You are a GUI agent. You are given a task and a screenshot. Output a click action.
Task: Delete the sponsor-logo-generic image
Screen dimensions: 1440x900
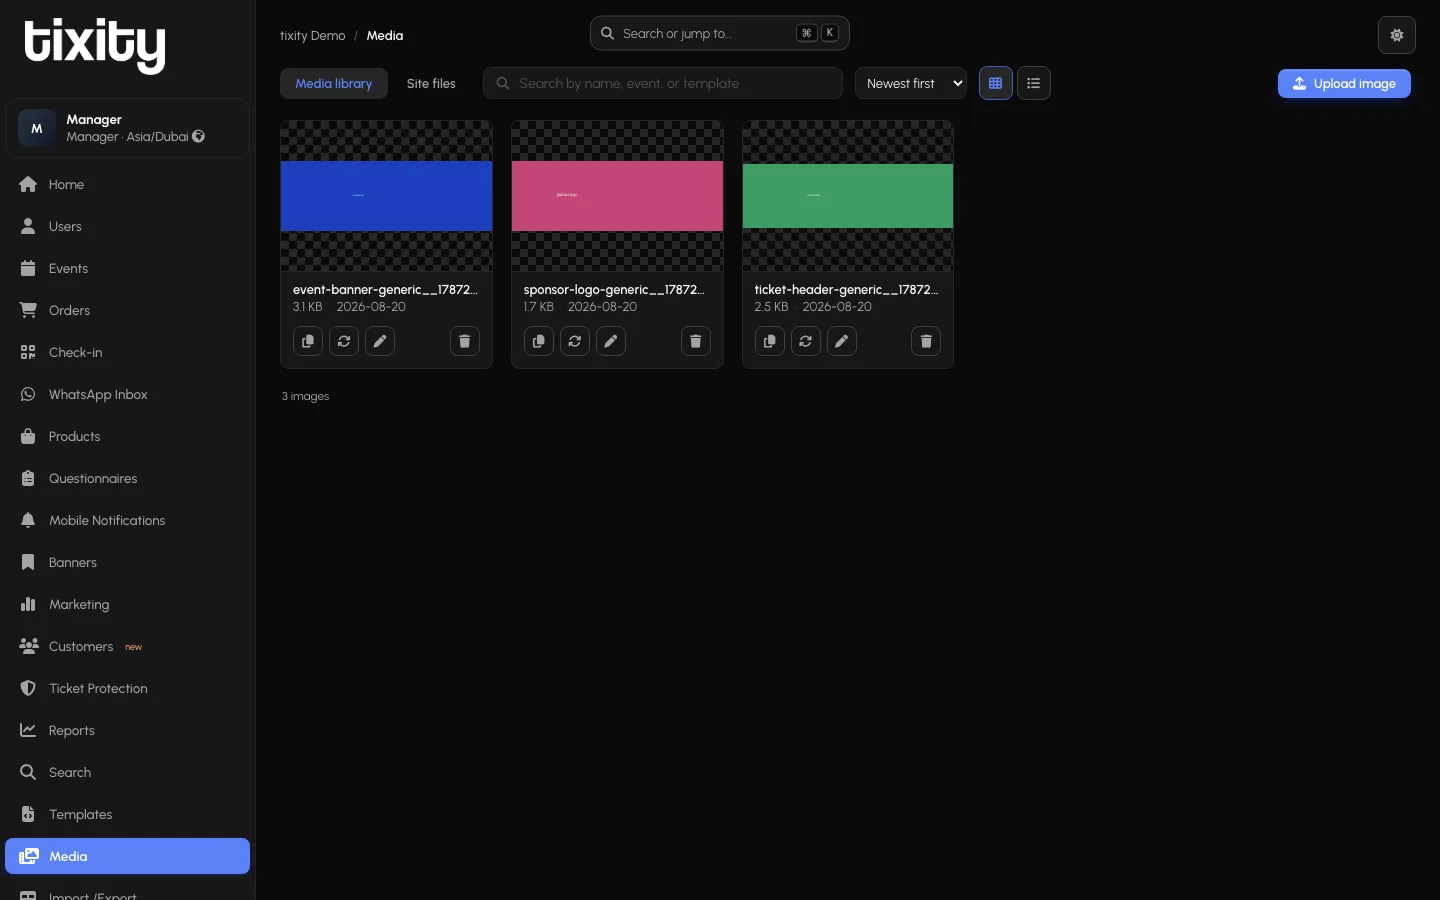[696, 341]
